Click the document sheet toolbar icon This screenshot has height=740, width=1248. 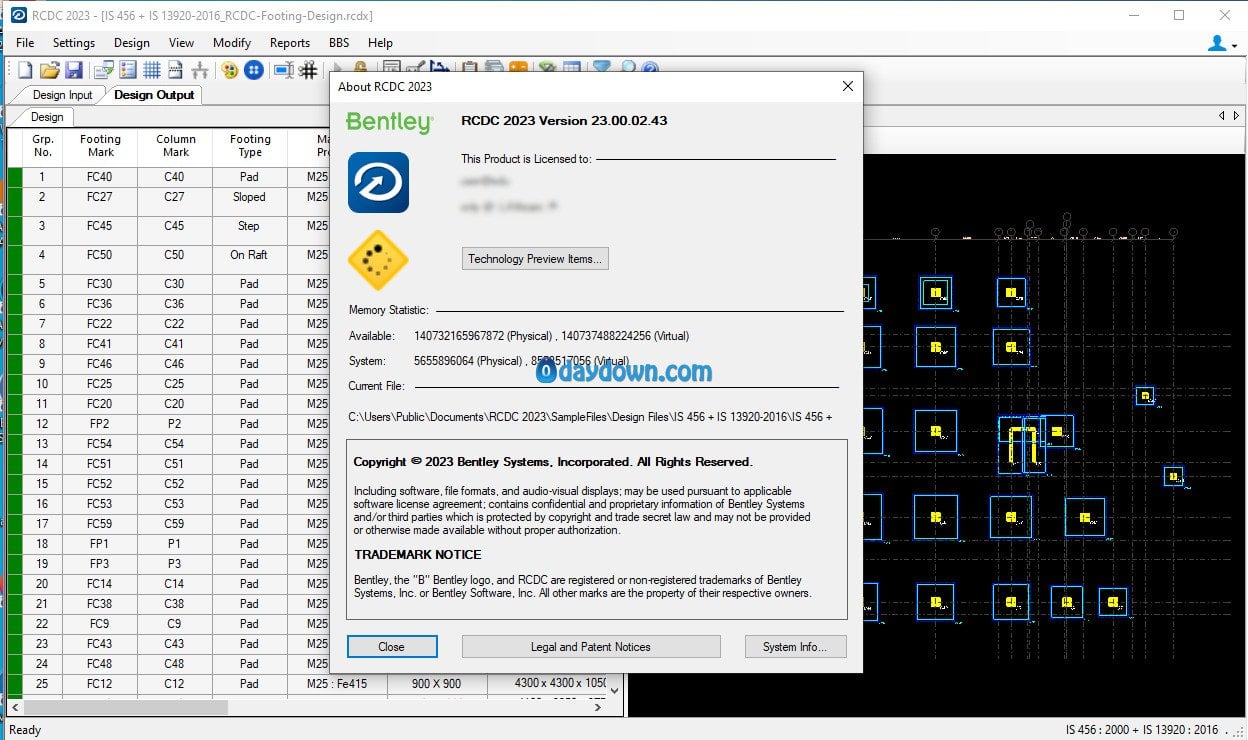coord(175,70)
